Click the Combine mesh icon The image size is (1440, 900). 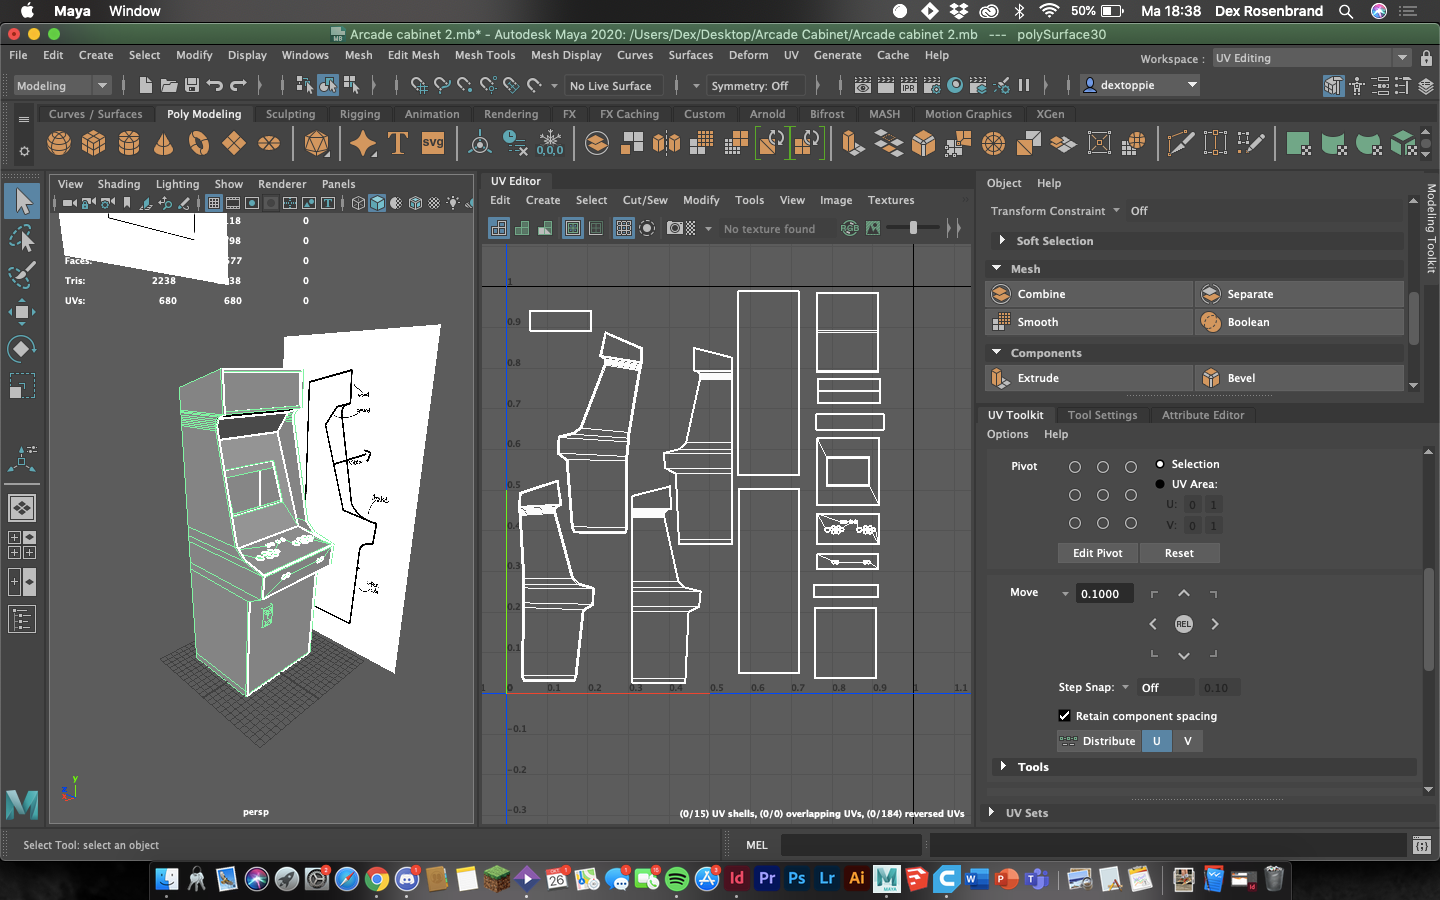(x=1001, y=294)
